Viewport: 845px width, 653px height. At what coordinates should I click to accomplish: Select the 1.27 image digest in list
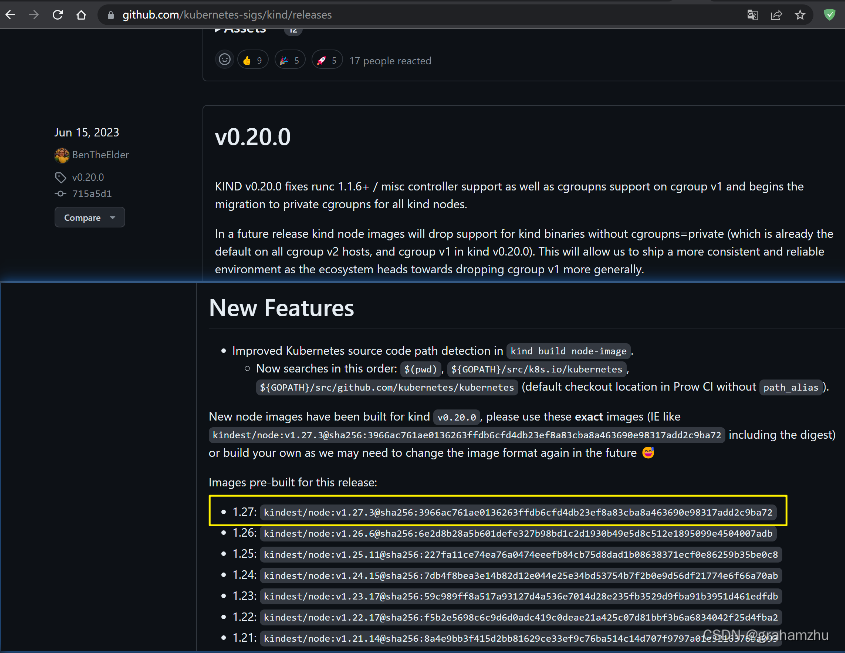(x=518, y=512)
